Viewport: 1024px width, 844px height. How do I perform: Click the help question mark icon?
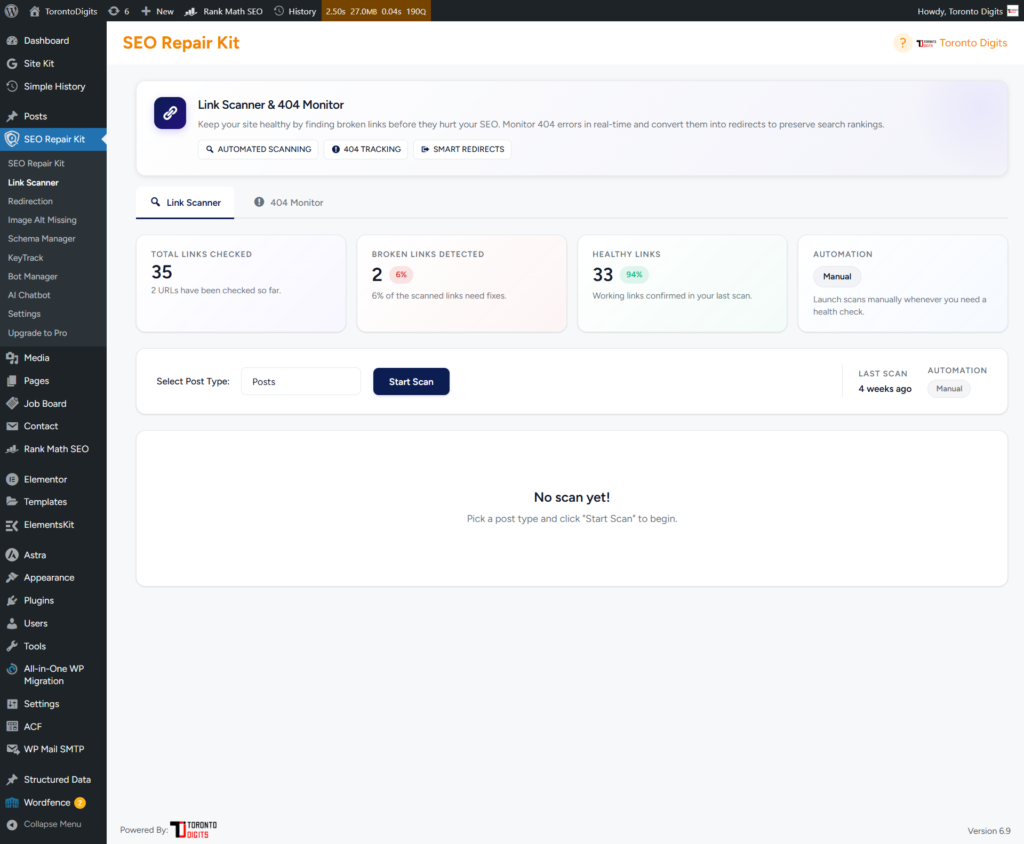coord(902,43)
